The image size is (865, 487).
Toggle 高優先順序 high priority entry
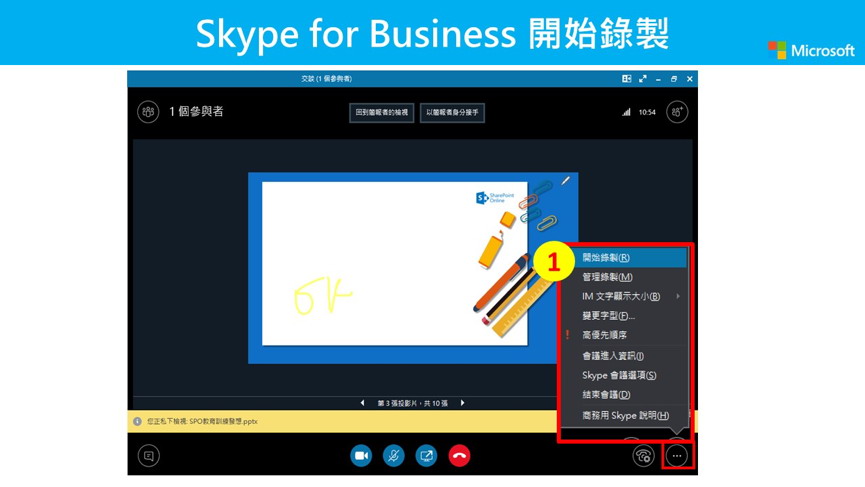coord(624,335)
